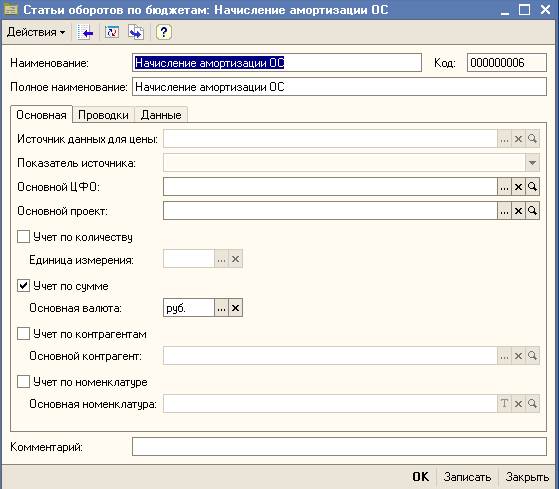
Task: Click the Основной ЦФО input field
Action: tap(330, 187)
